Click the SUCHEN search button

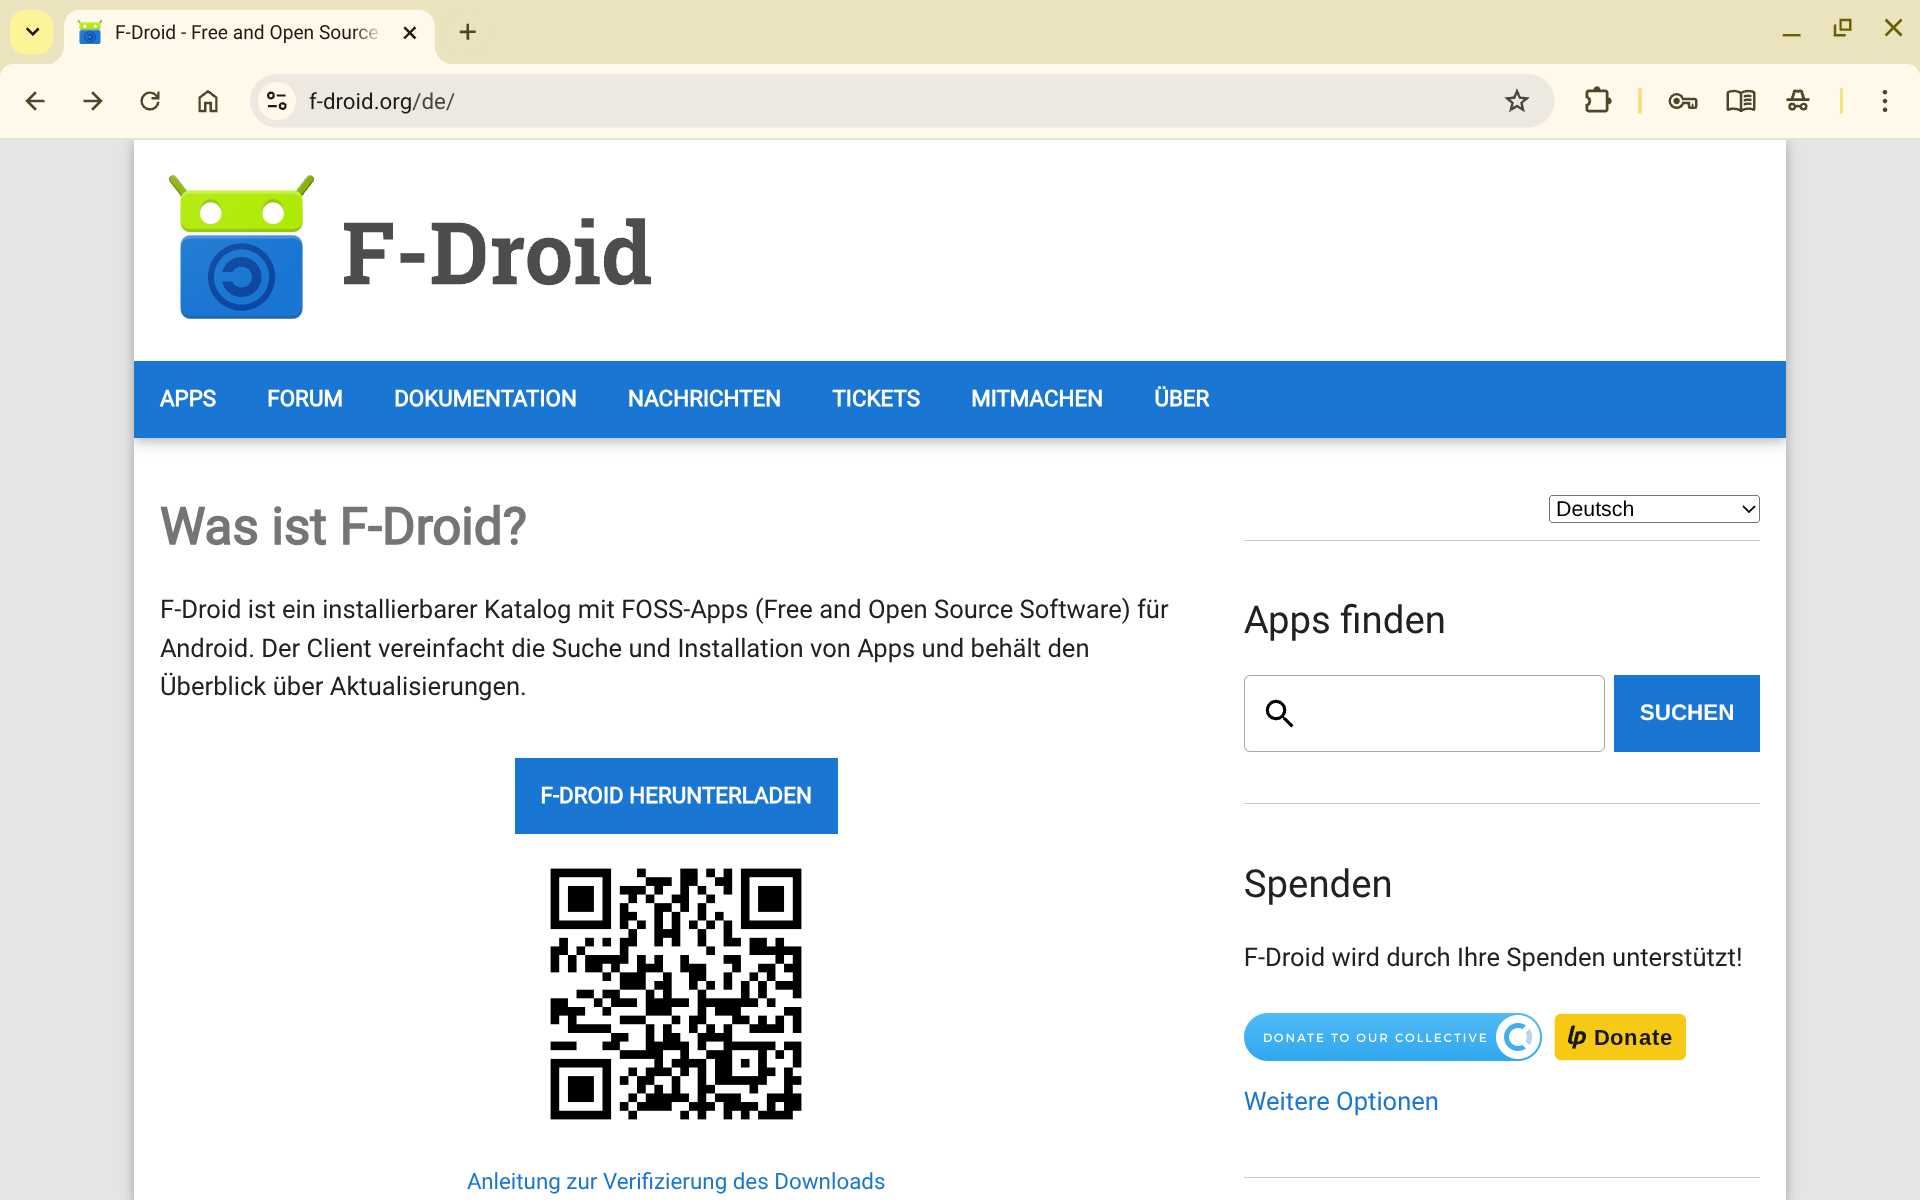click(1686, 713)
